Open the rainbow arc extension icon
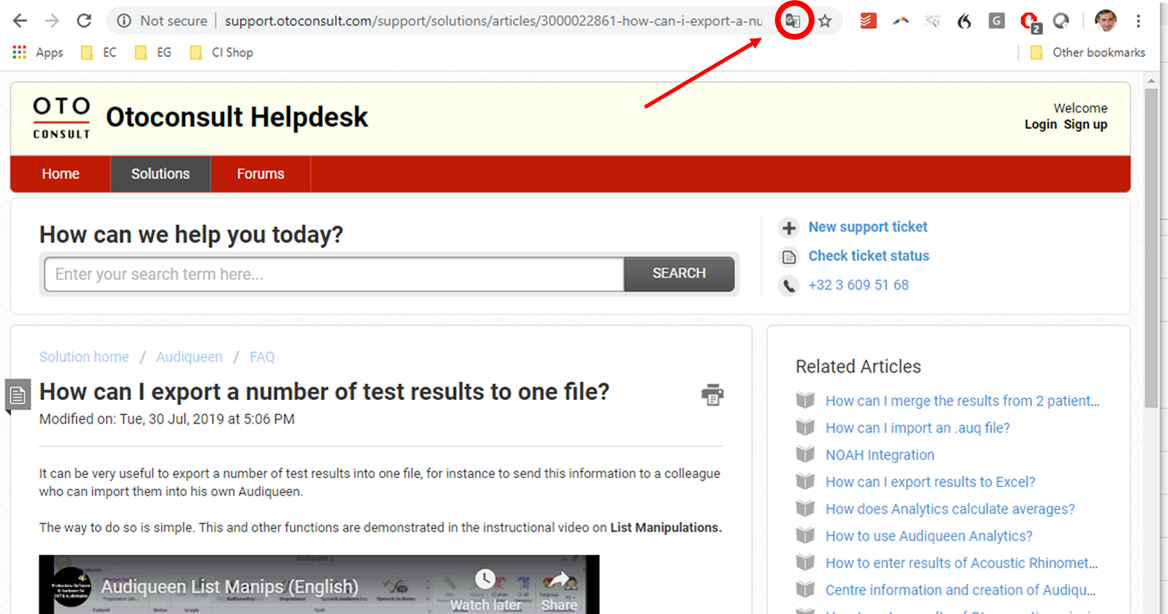The width and height of the screenshot is (1168, 614). [901, 21]
